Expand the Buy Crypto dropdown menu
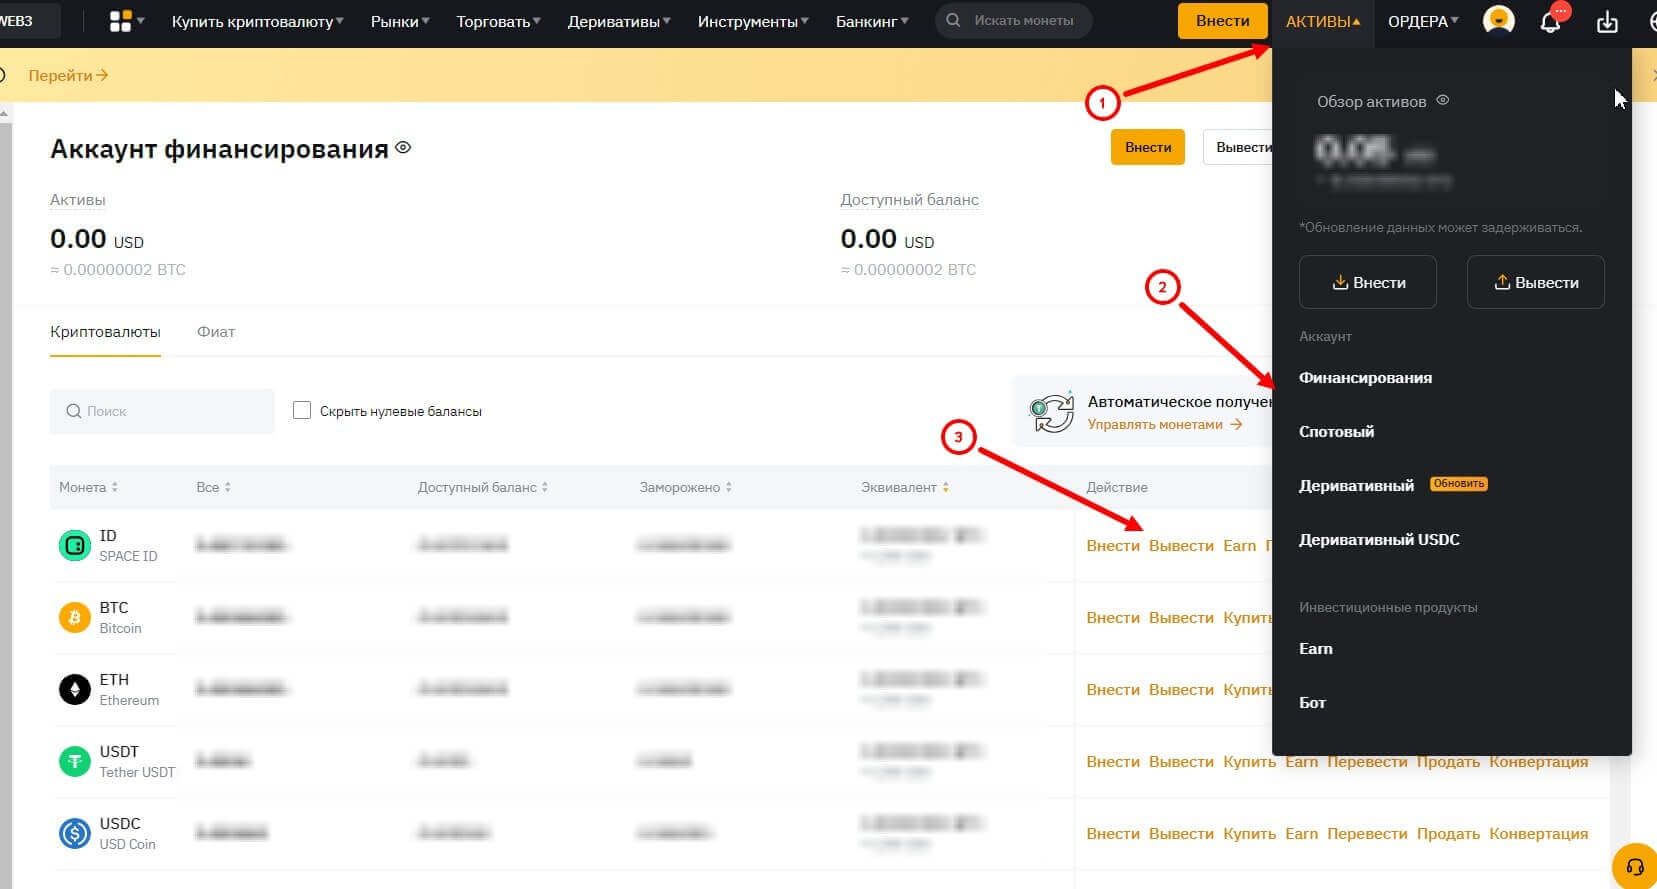This screenshot has height=889, width=1657. 257,21
